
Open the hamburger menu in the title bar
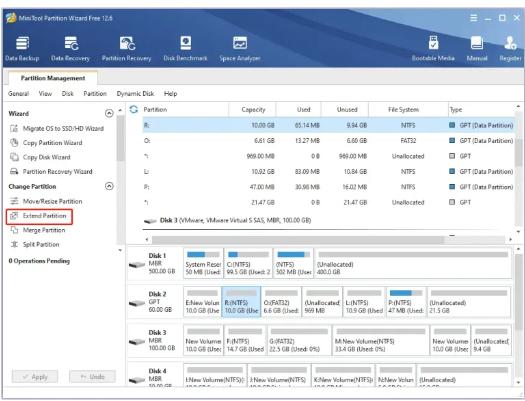pos(473,18)
